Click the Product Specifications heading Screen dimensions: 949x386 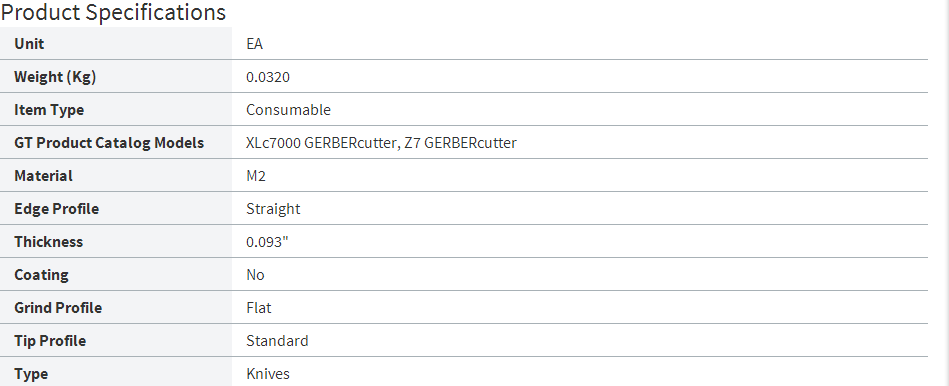(x=113, y=12)
